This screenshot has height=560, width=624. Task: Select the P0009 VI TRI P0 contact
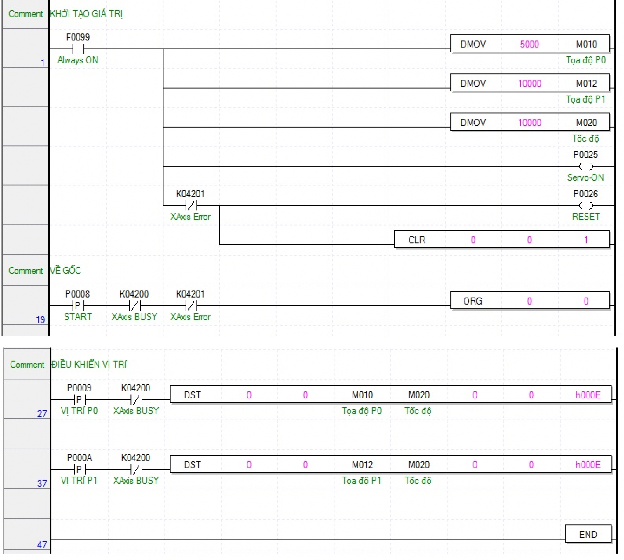tap(79, 396)
